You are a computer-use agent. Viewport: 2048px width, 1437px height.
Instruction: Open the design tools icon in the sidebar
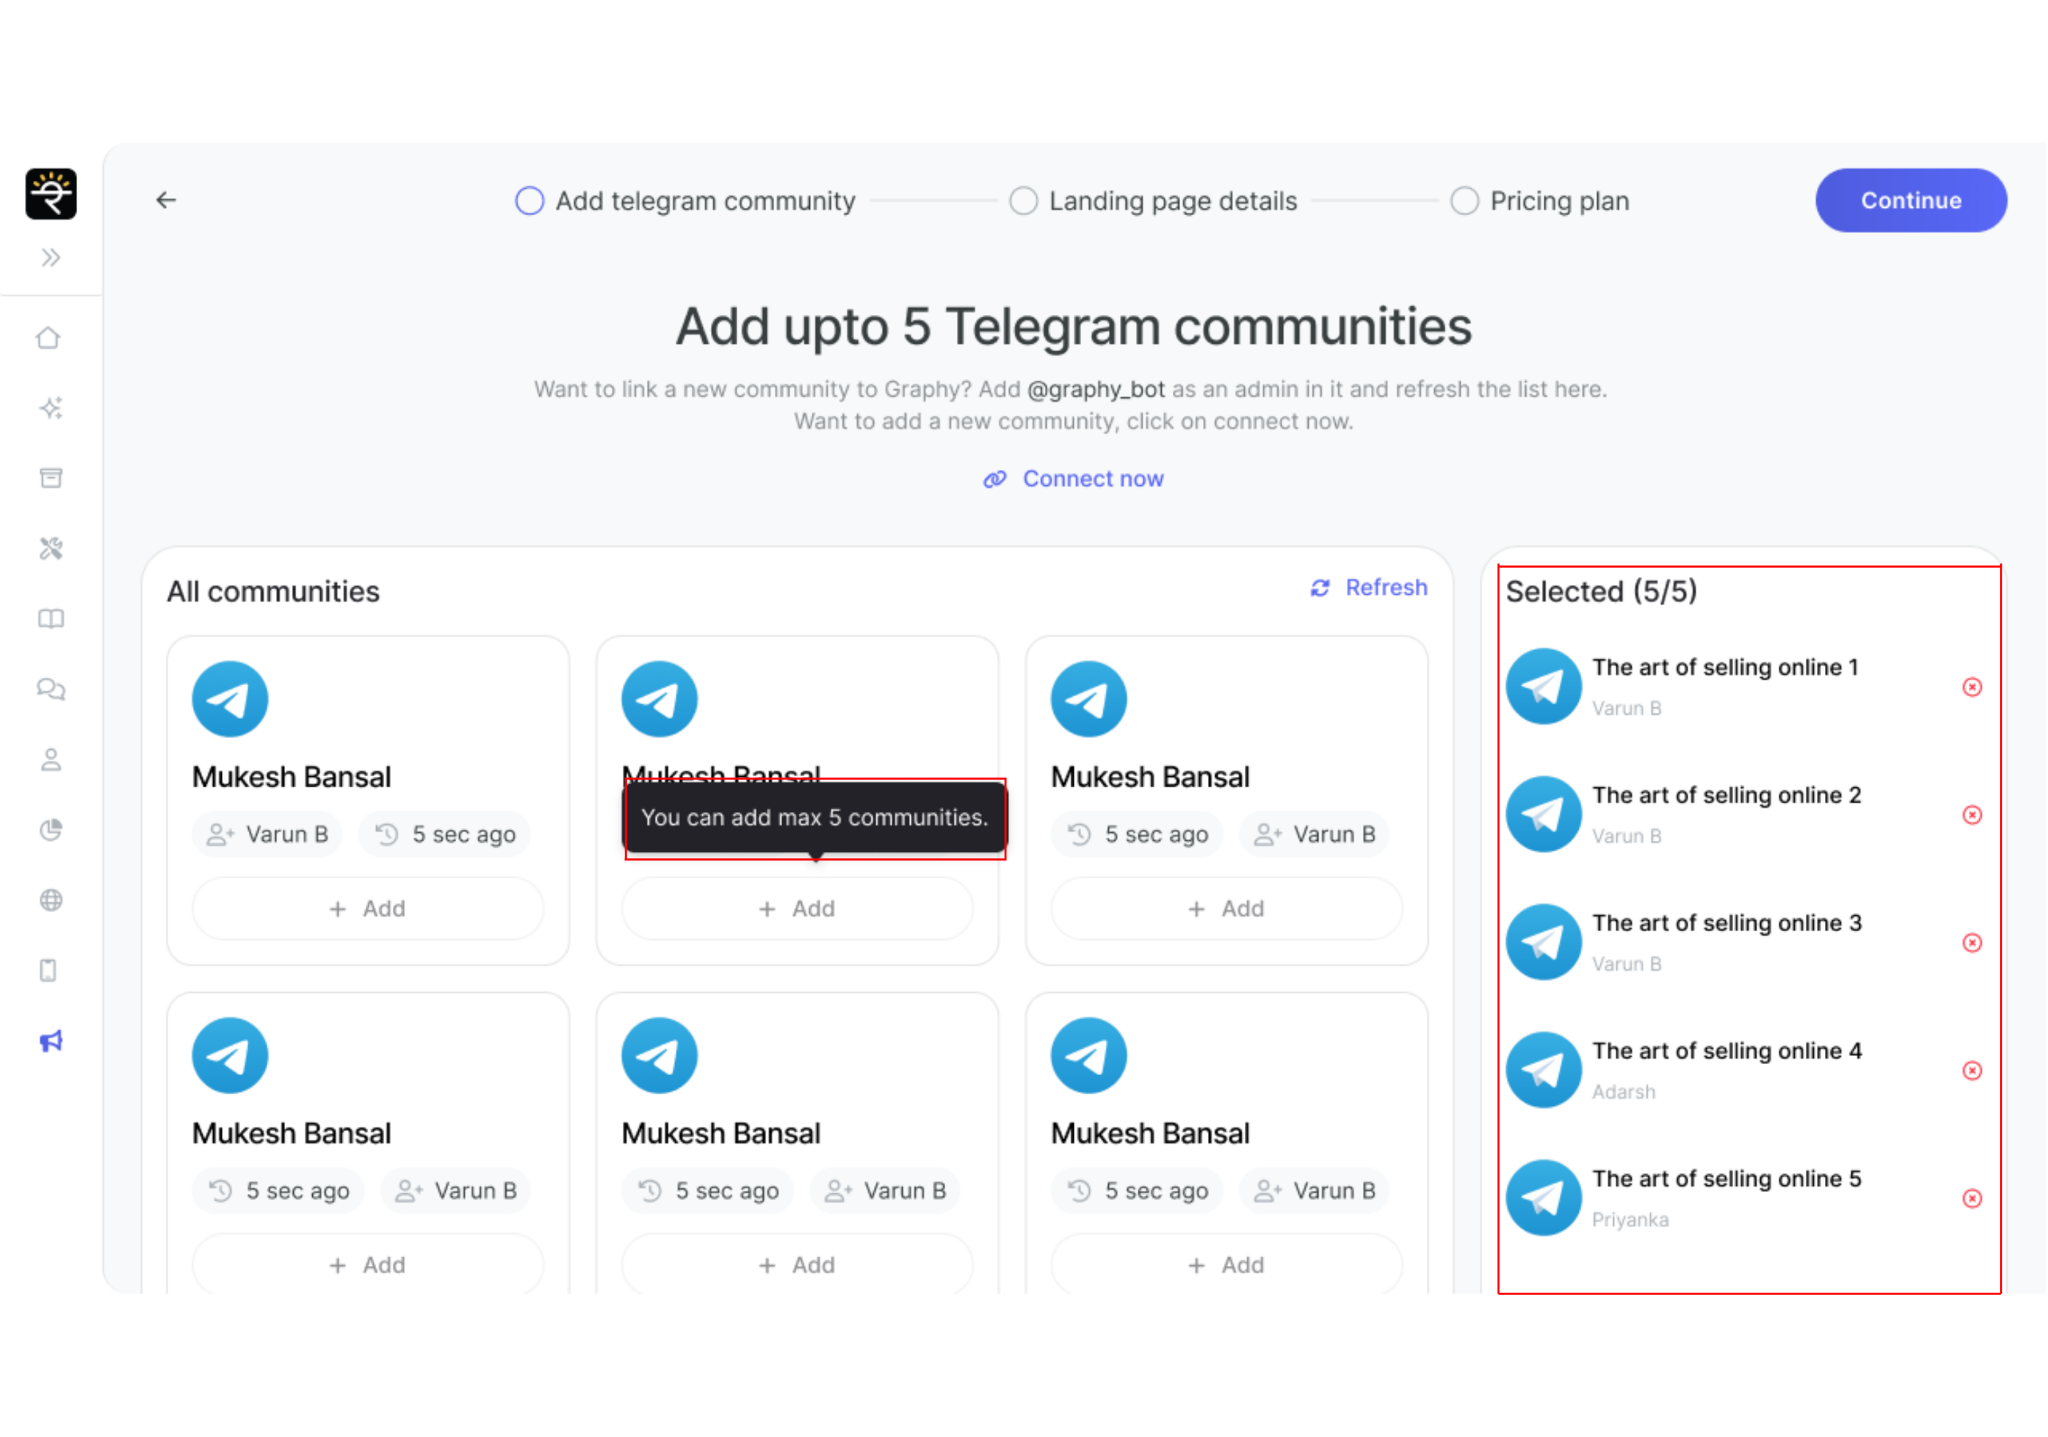51,548
